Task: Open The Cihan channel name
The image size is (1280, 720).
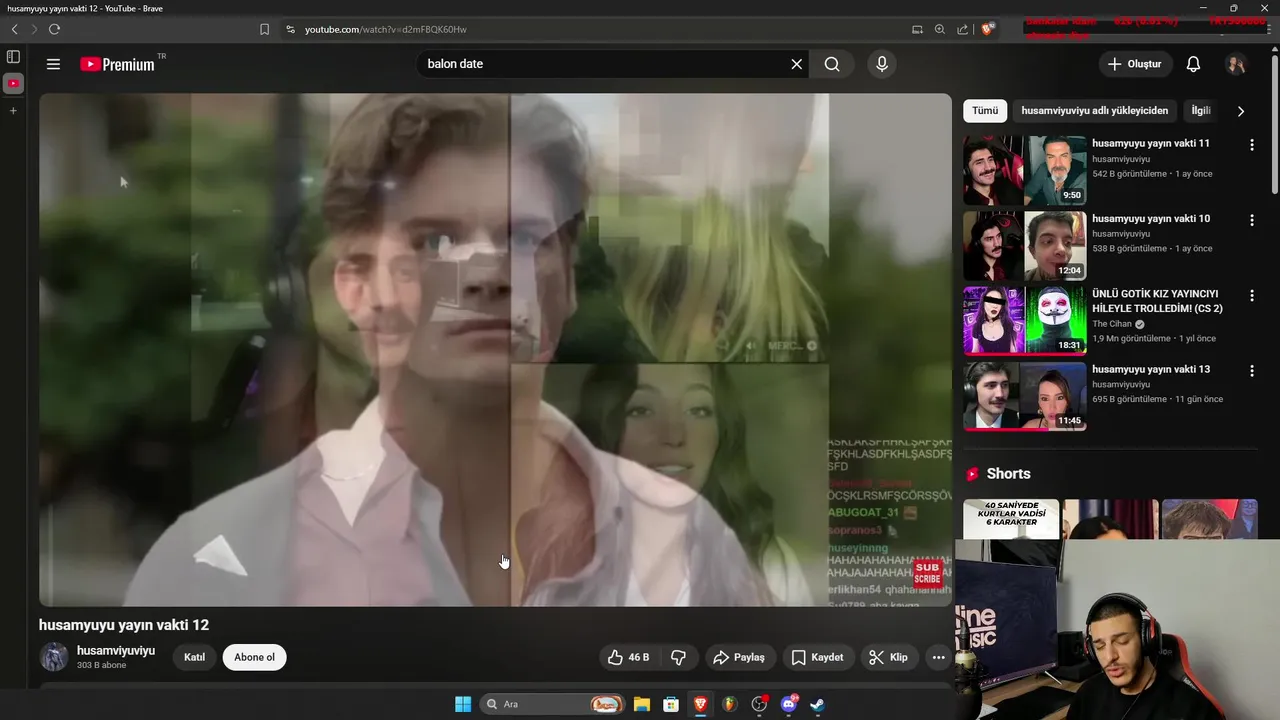Action: click(x=1113, y=324)
